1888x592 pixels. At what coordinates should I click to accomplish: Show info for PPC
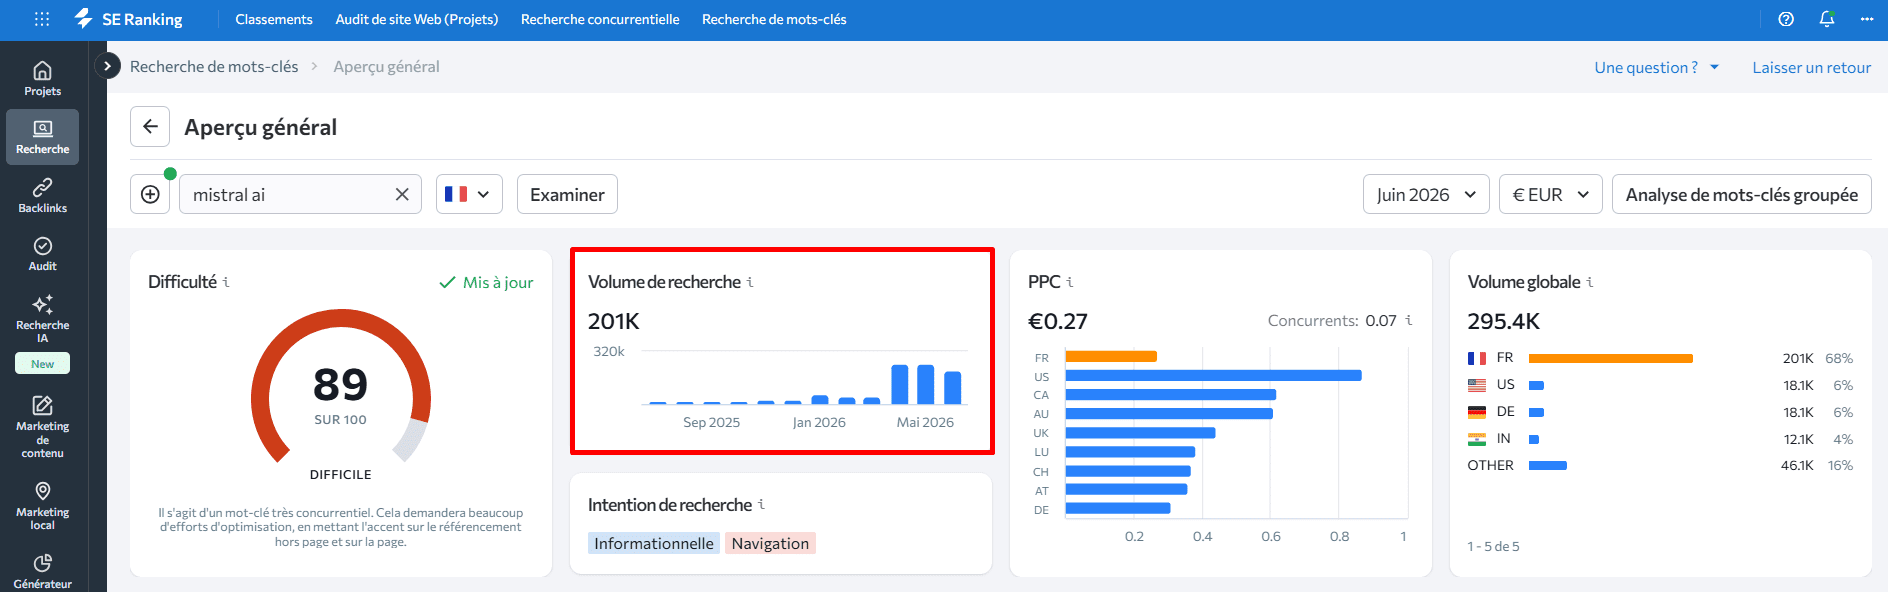(x=1070, y=282)
